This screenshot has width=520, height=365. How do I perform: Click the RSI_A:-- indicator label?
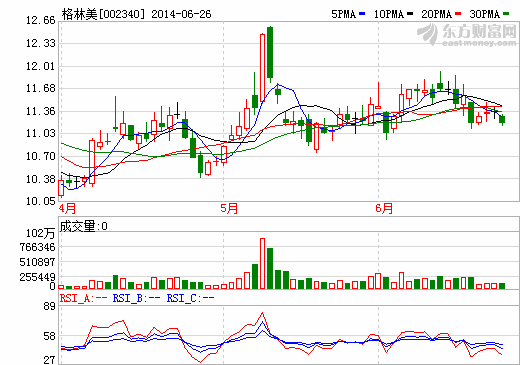point(83,298)
